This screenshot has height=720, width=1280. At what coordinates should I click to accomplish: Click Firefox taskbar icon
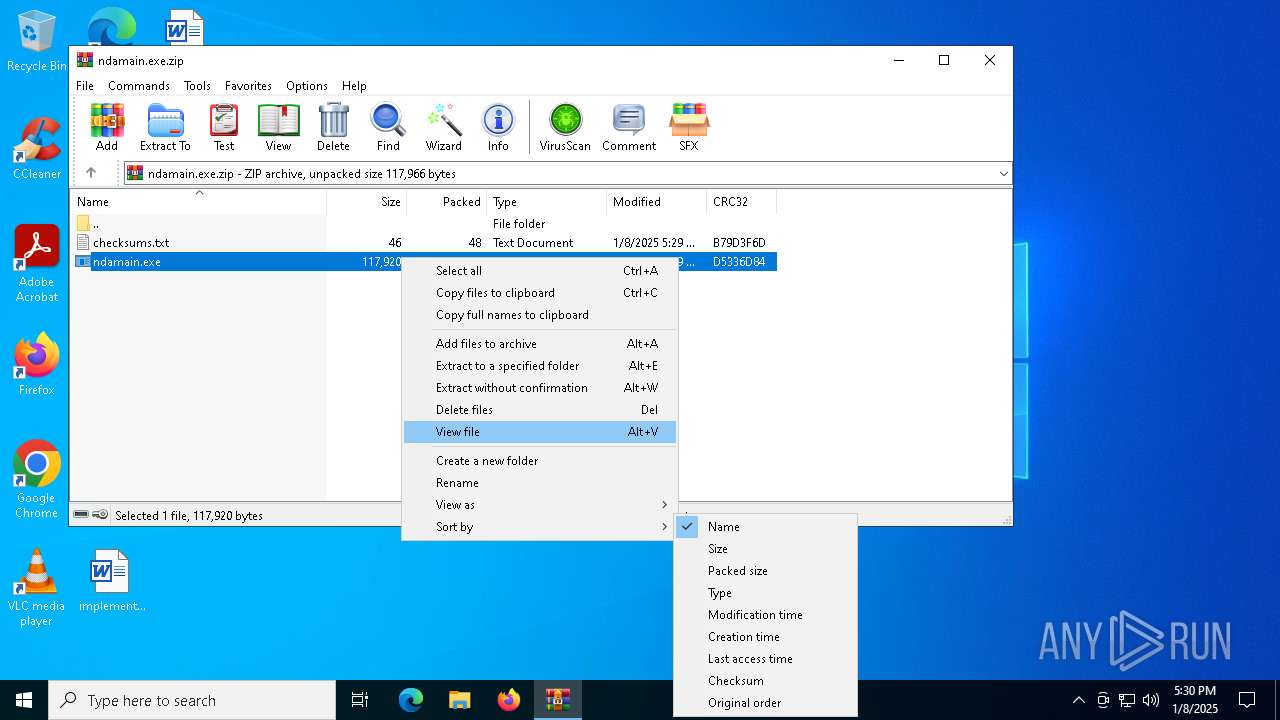click(509, 700)
